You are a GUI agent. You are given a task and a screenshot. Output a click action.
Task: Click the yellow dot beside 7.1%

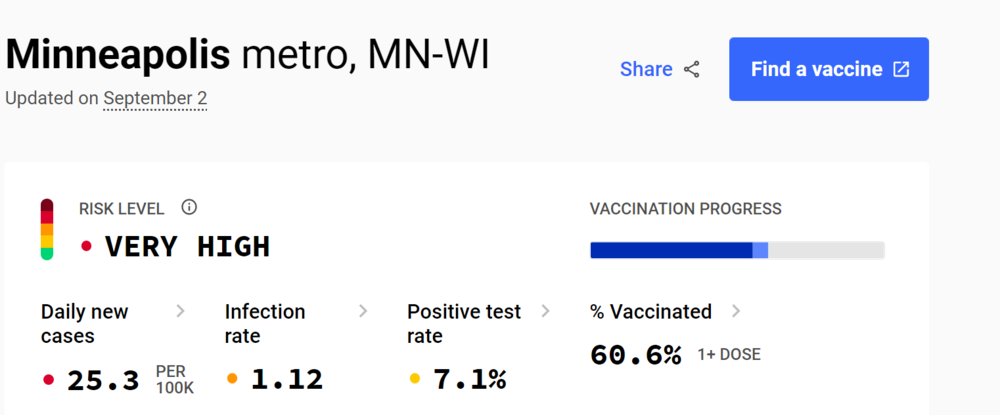(415, 379)
